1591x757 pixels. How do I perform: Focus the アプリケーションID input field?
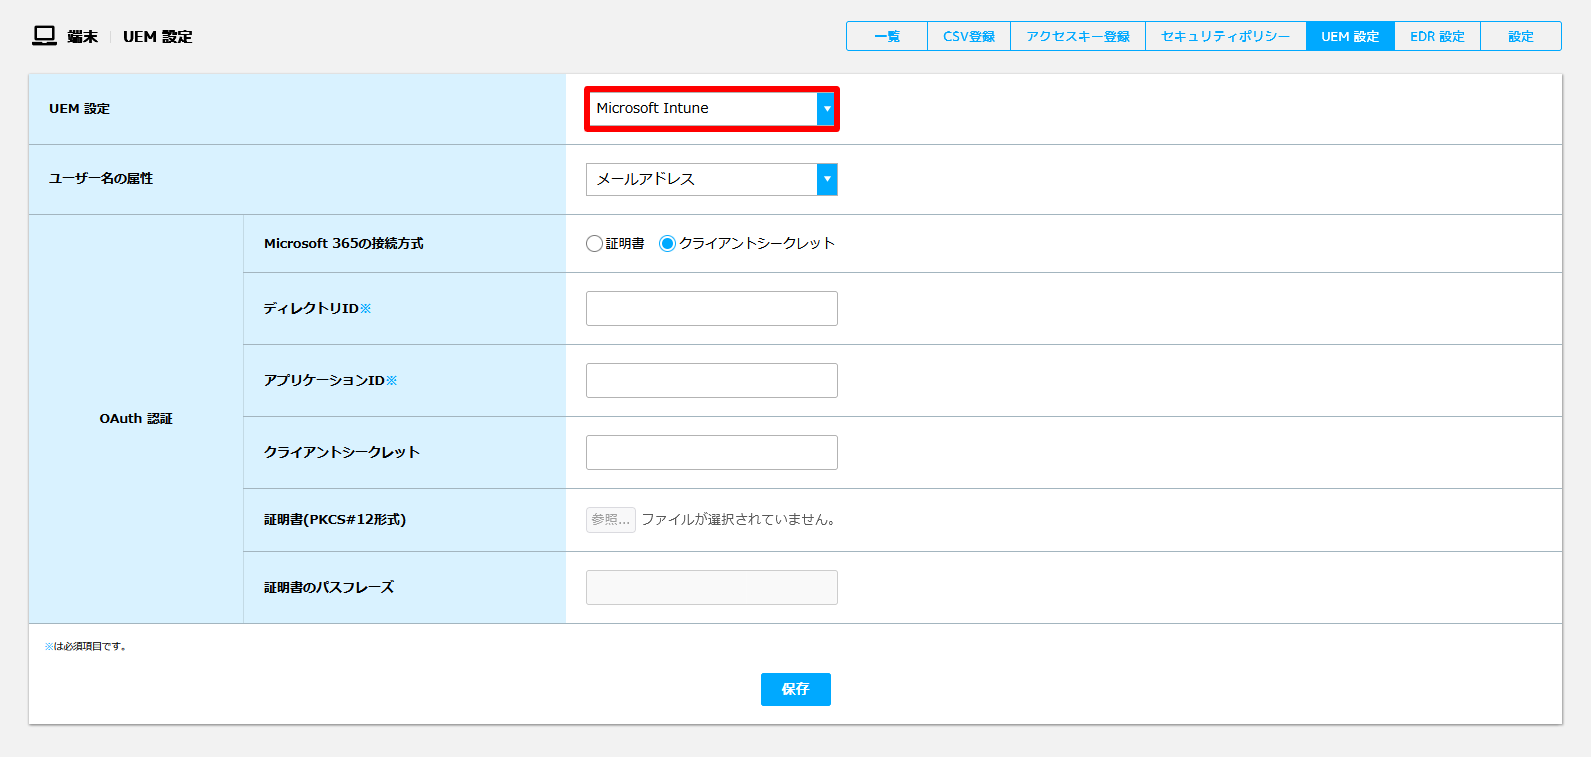click(711, 380)
